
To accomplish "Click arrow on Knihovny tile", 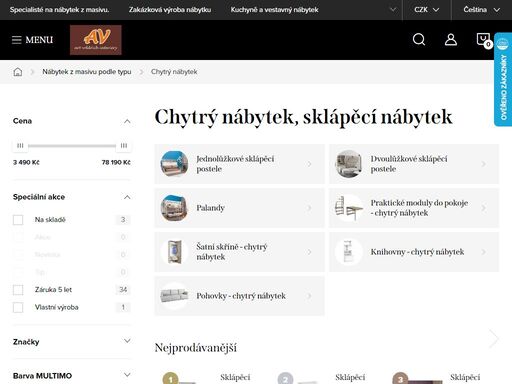I will pos(484,252).
